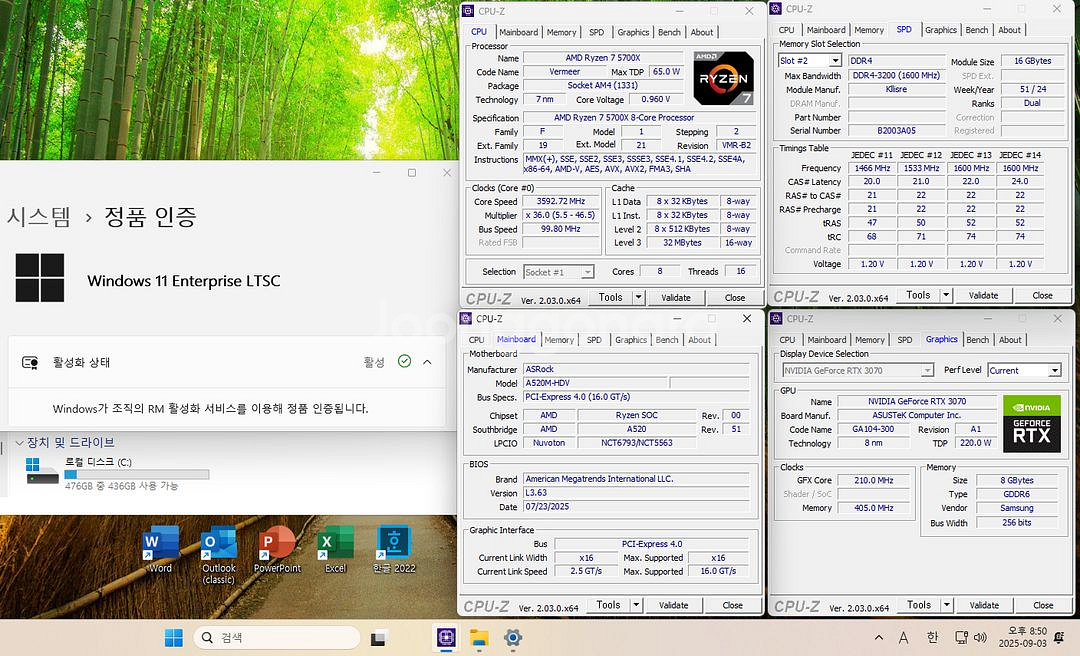Open Tools dropdown arrow in CPU tab window

(x=638, y=298)
